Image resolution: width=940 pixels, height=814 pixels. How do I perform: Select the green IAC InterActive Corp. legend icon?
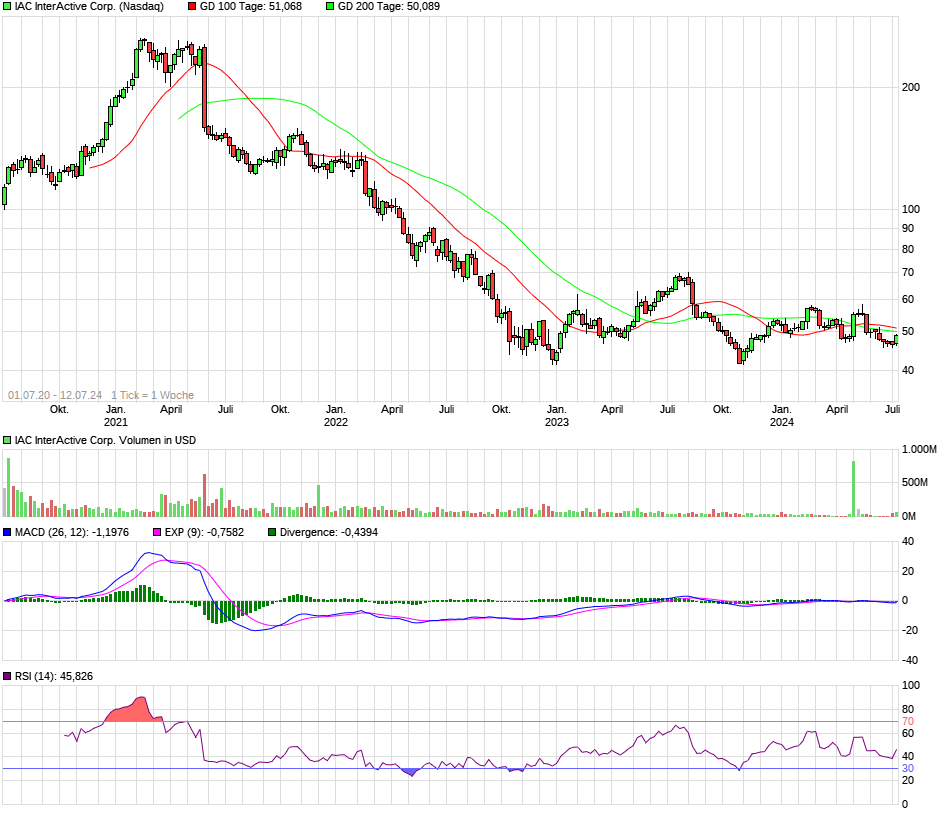(7, 8)
